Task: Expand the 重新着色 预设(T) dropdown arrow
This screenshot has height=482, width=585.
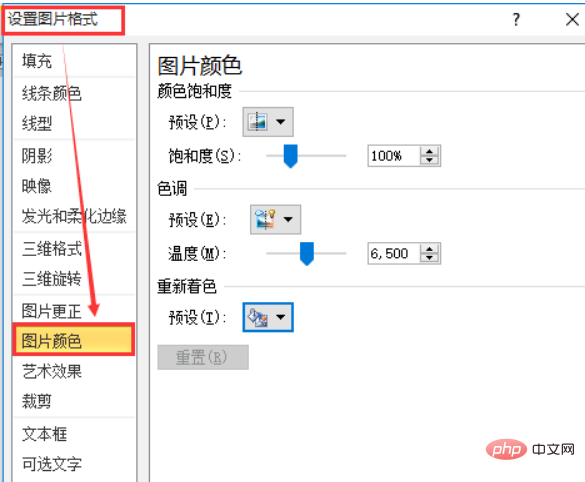Action: click(281, 317)
